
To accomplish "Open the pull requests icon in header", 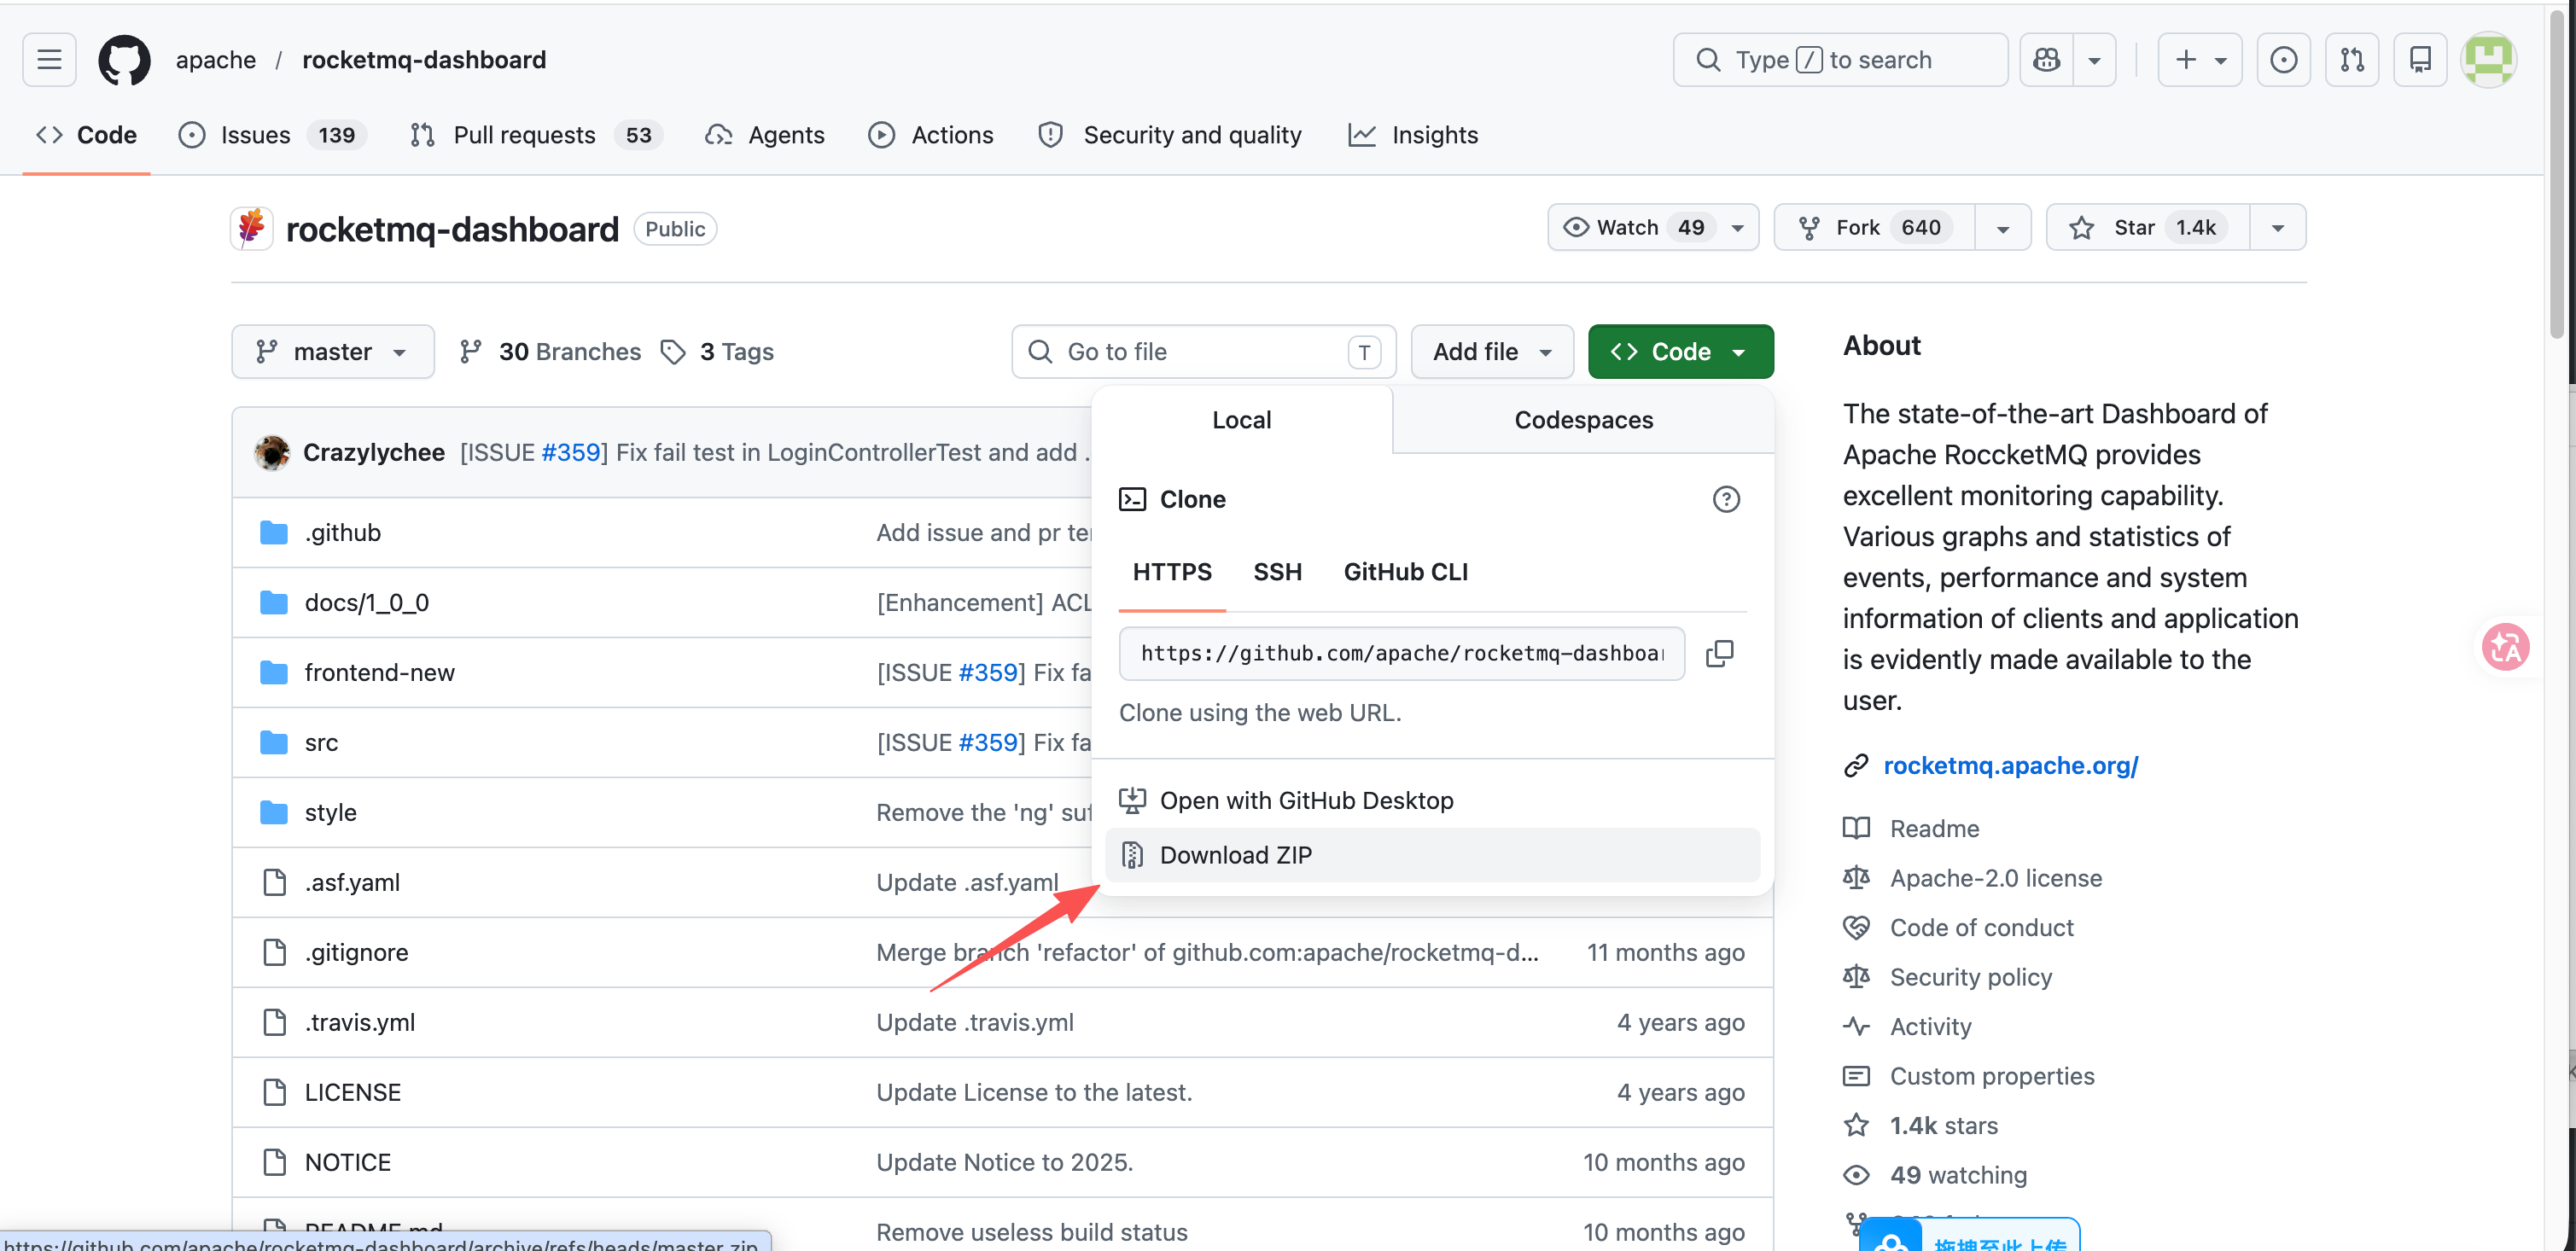I will tap(2352, 60).
